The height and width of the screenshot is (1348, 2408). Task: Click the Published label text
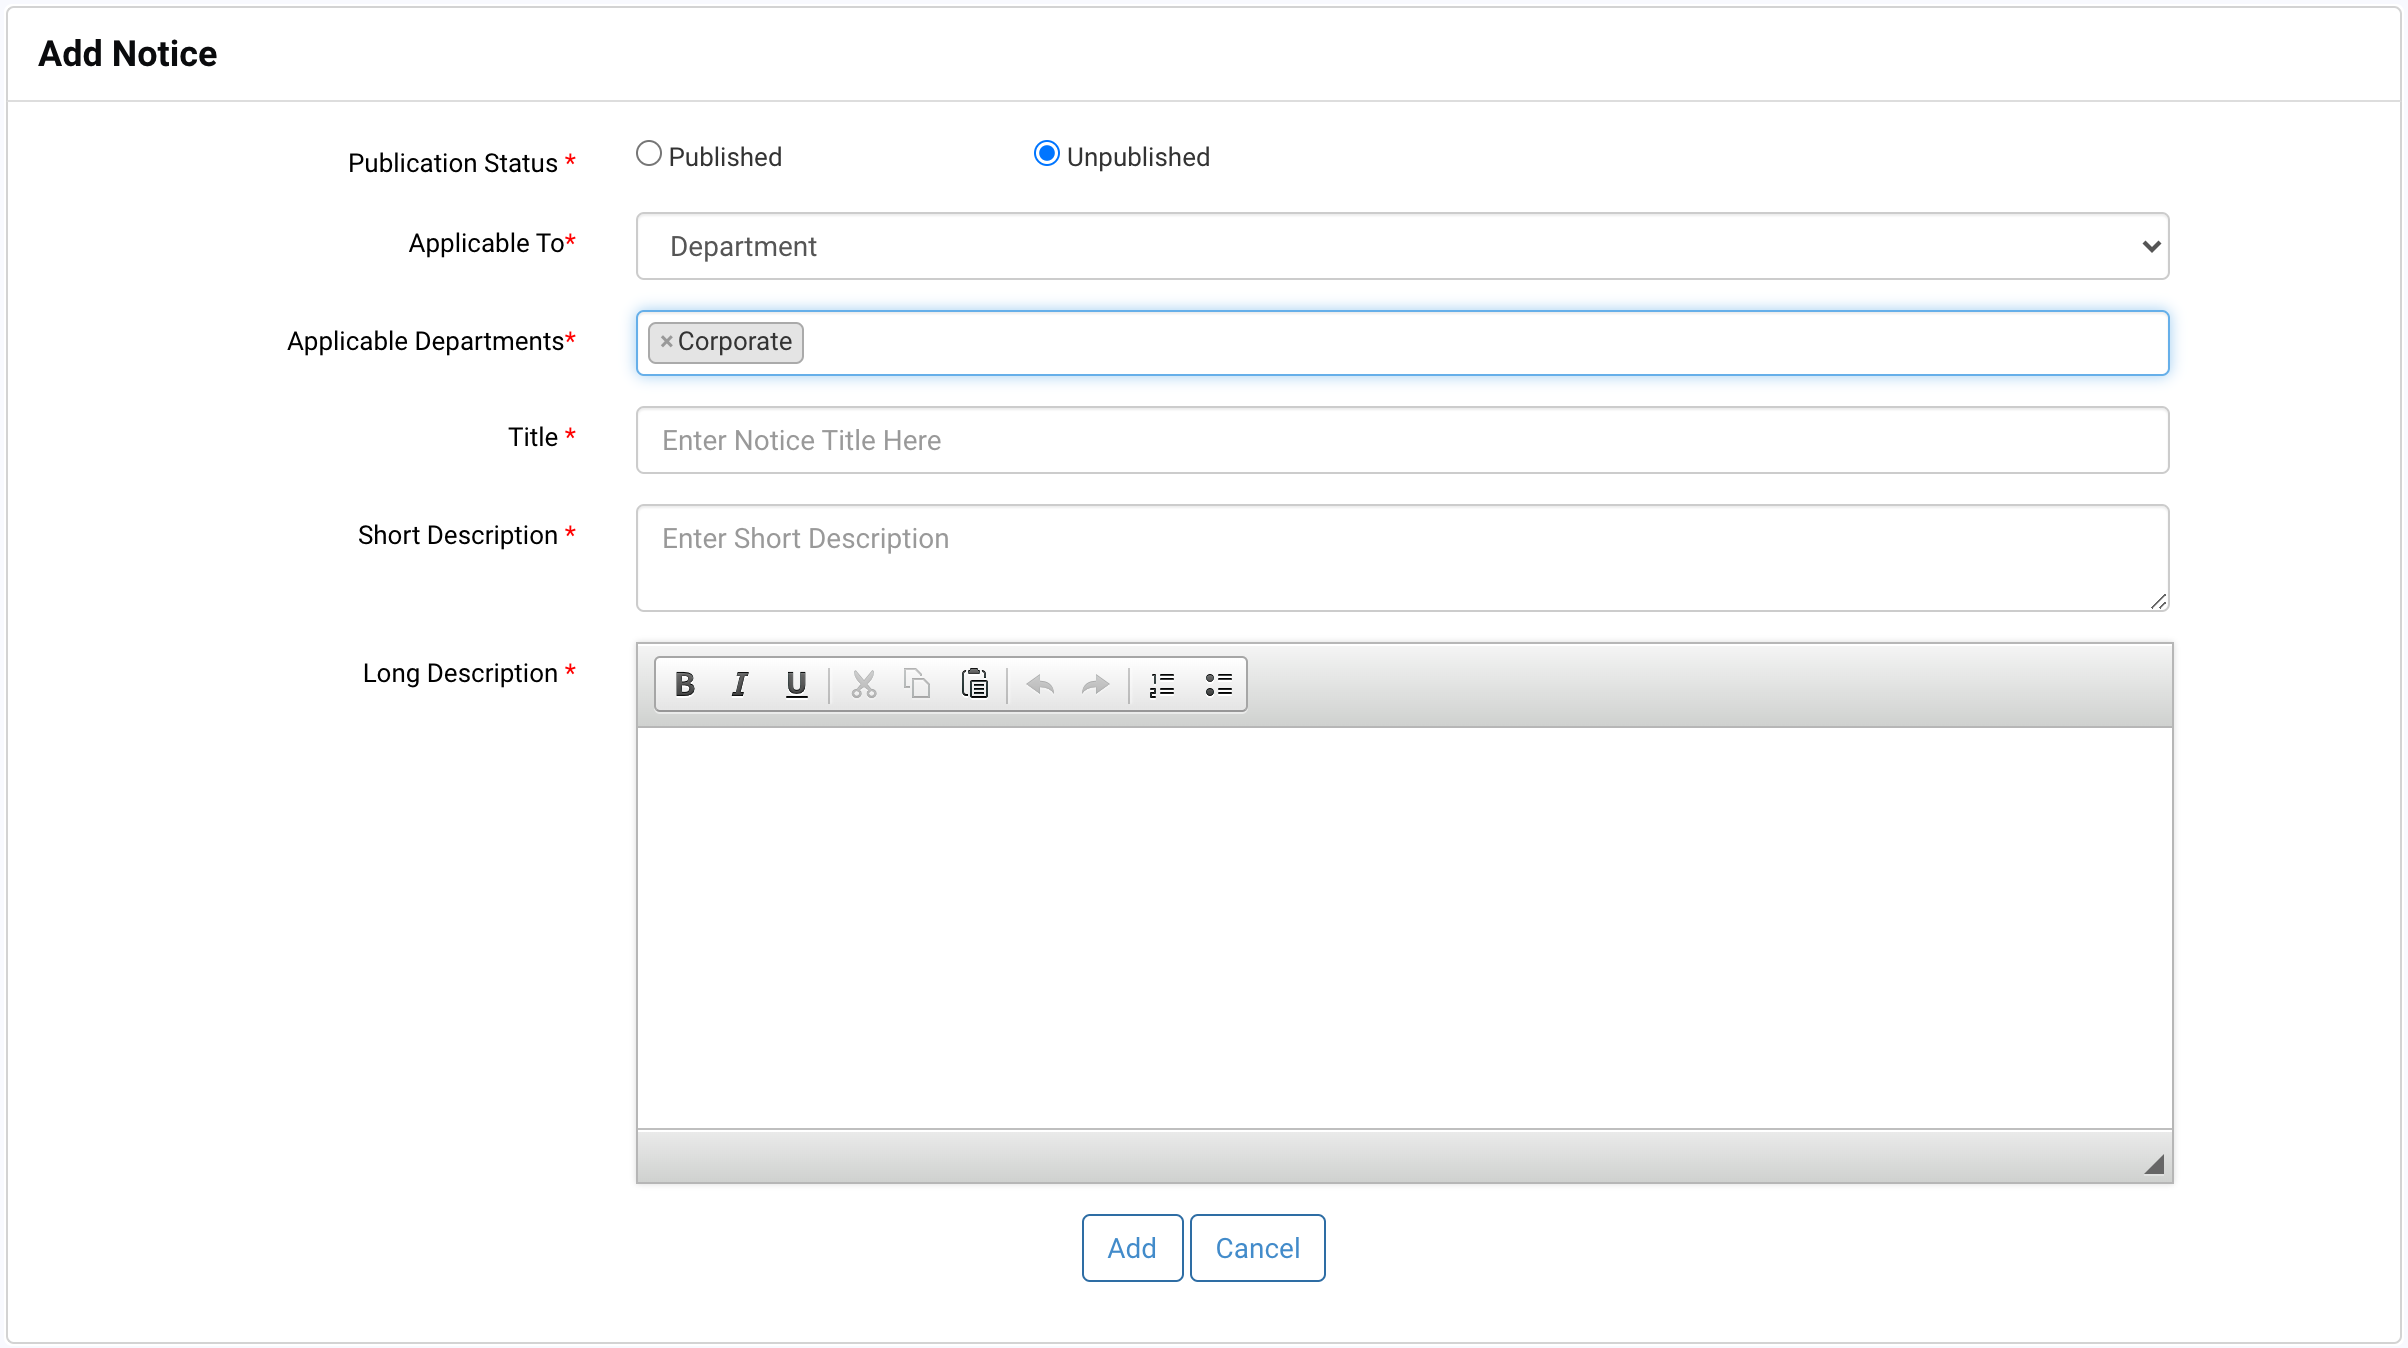[725, 157]
